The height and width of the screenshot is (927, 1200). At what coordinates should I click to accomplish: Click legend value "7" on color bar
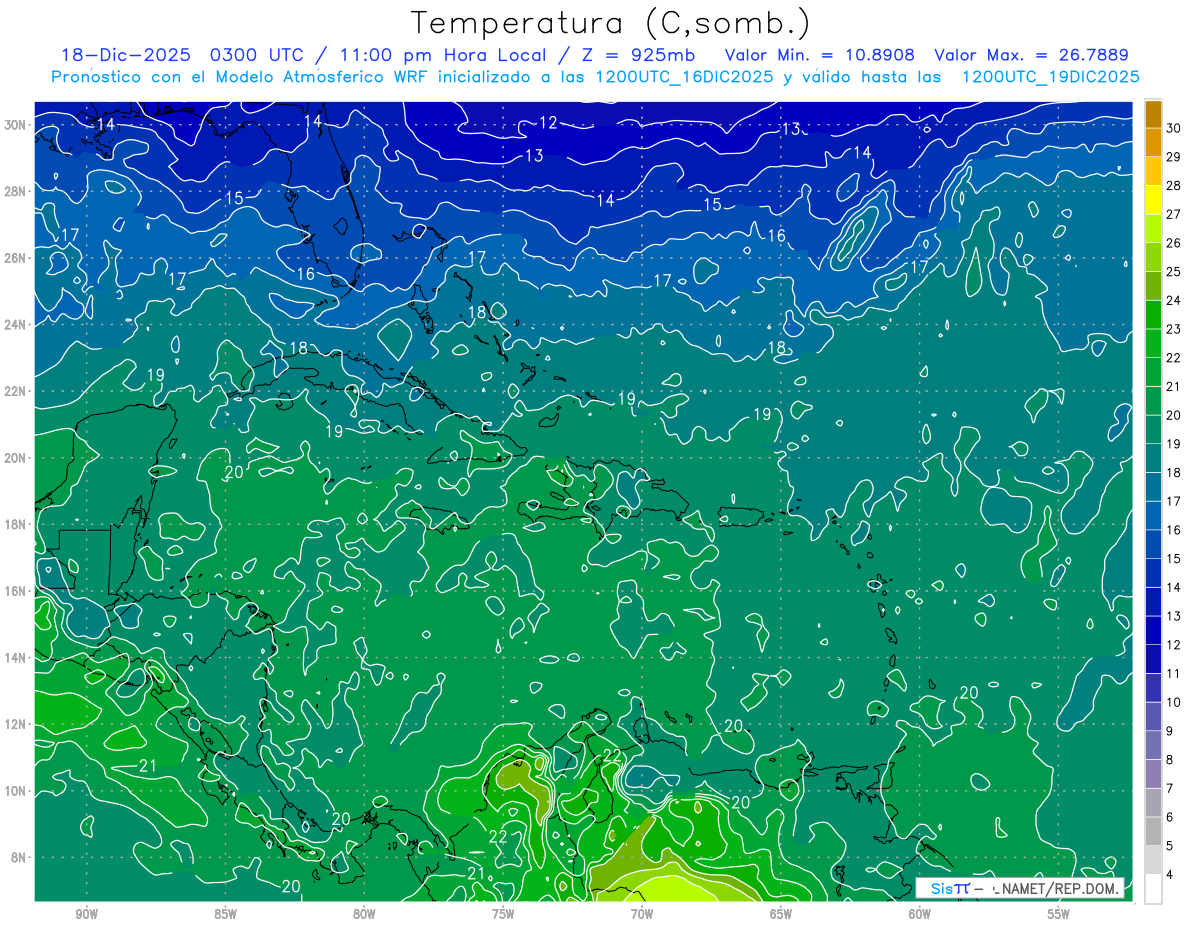click(1170, 789)
